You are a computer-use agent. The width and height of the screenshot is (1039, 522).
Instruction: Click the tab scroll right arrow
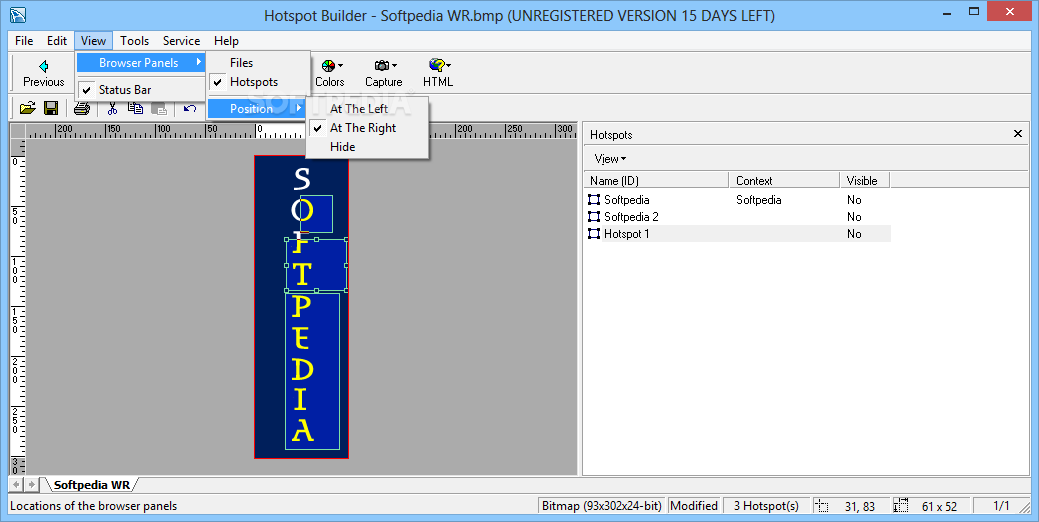tap(31, 485)
